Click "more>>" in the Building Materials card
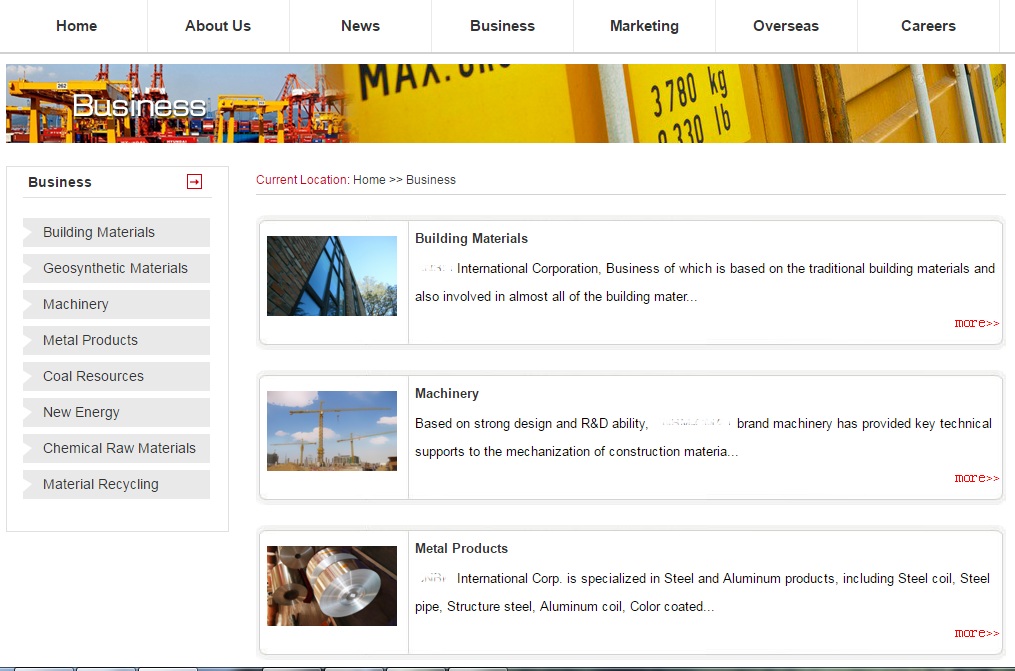Screen dimensions: 1015x671 (x=976, y=323)
